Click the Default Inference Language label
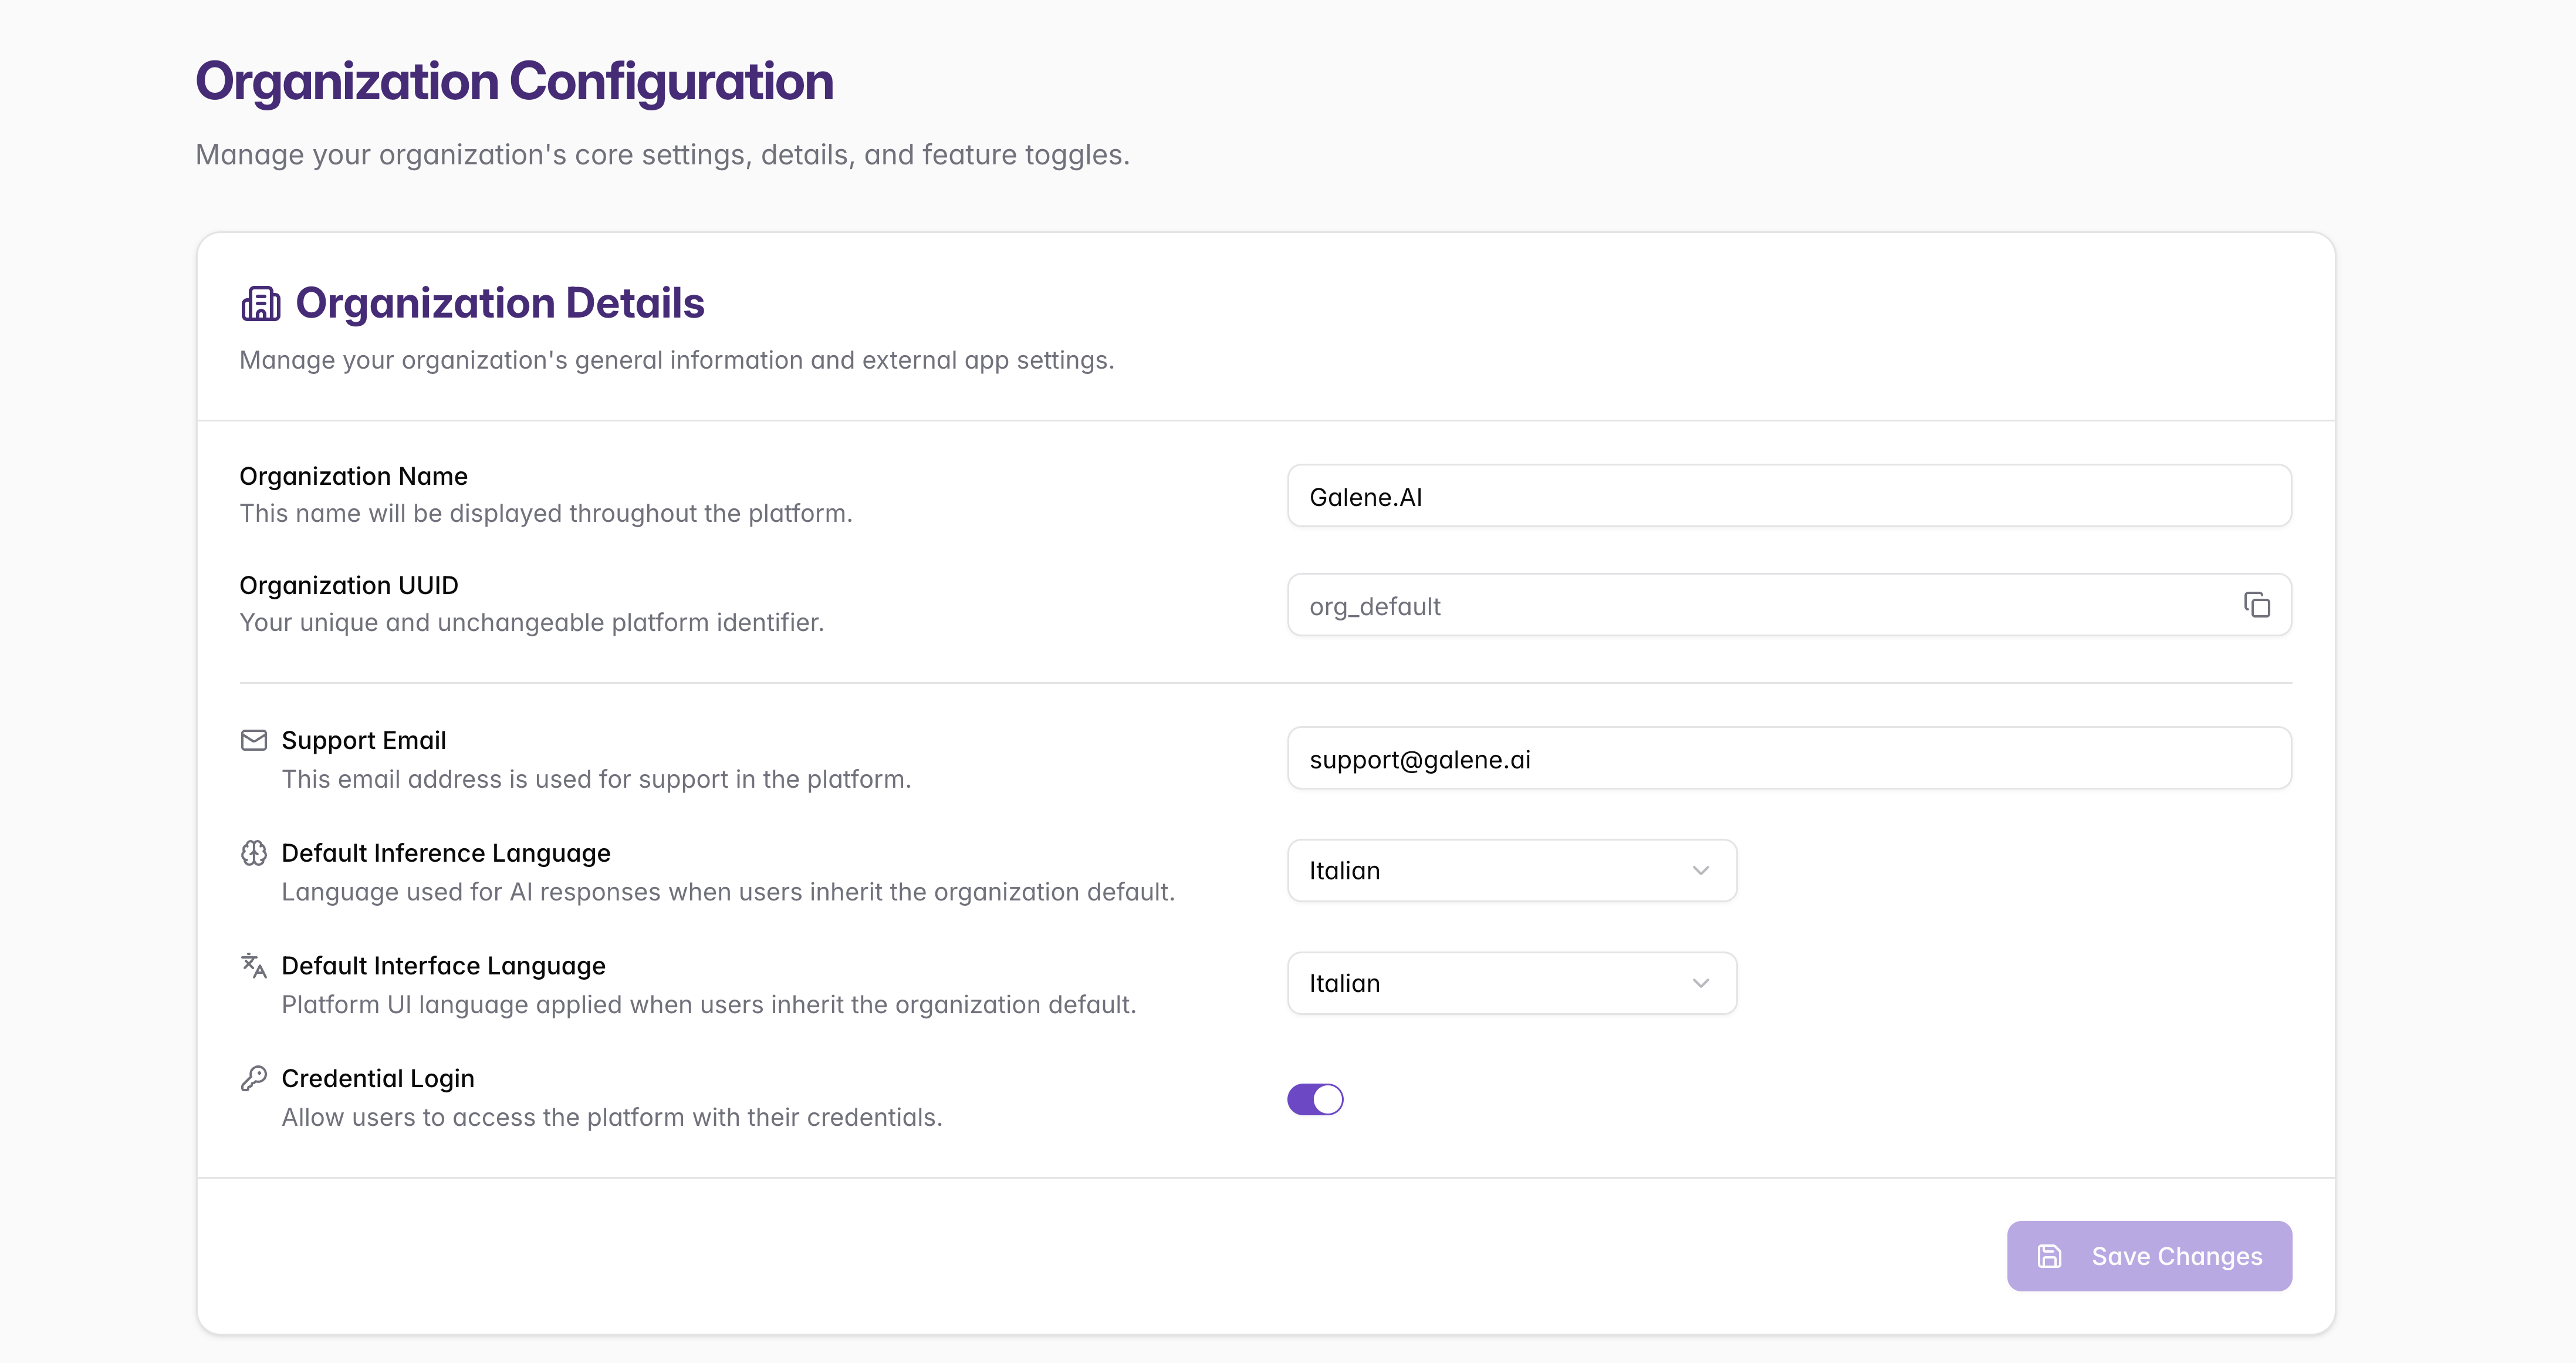Image resolution: width=2576 pixels, height=1363 pixels. tap(446, 853)
